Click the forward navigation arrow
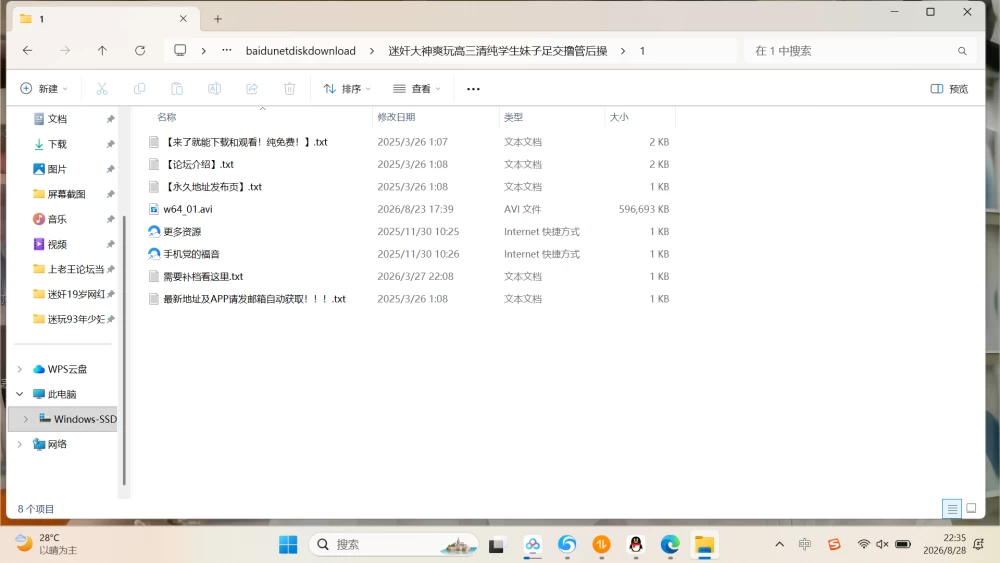1000x563 pixels. click(64, 51)
